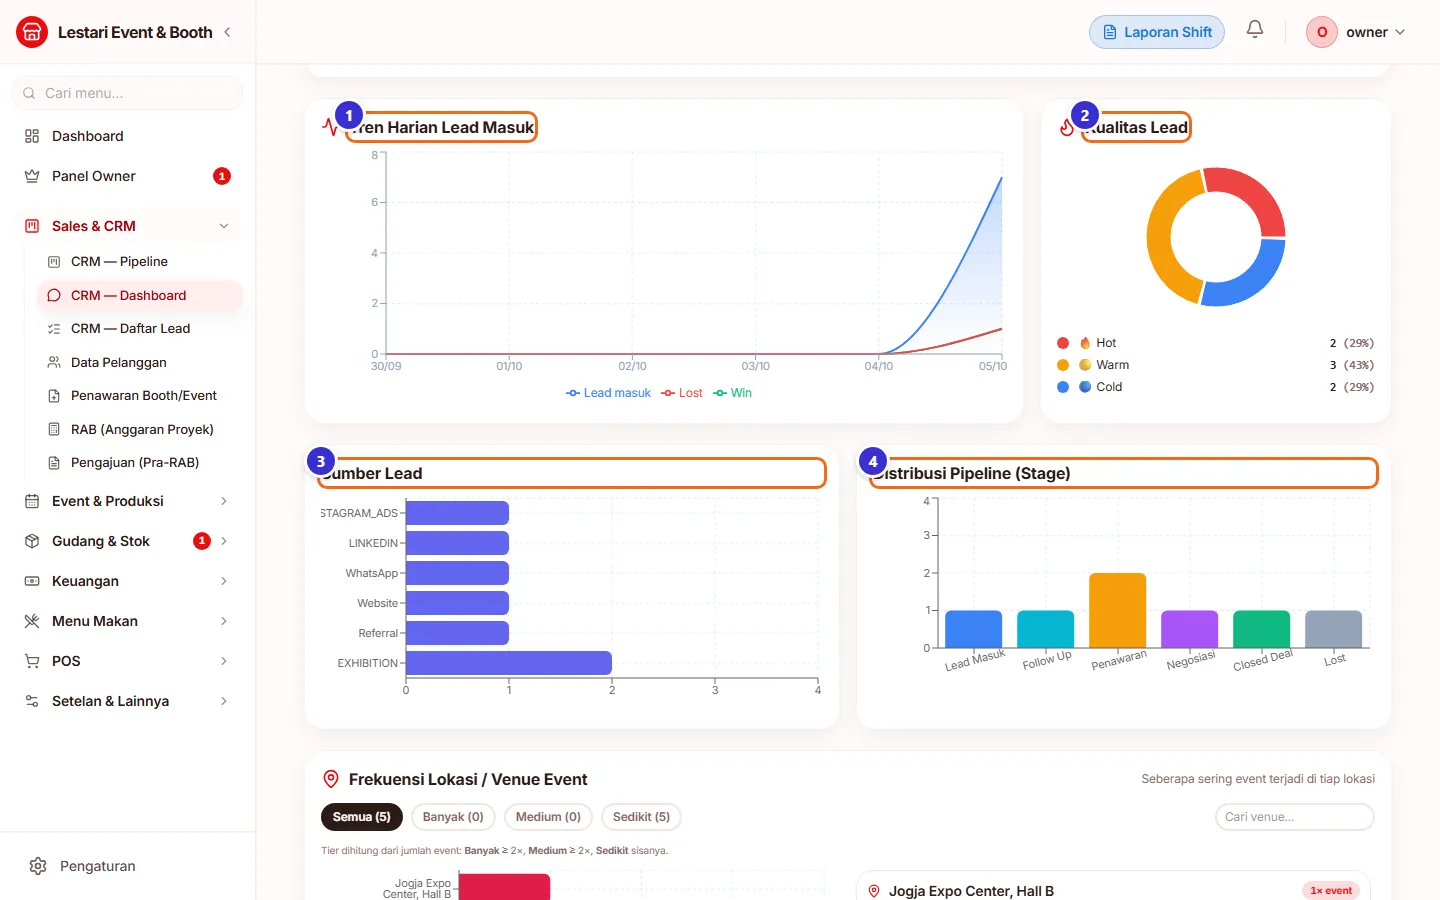
Task: Toggle the Win legend series
Action: coord(733,393)
